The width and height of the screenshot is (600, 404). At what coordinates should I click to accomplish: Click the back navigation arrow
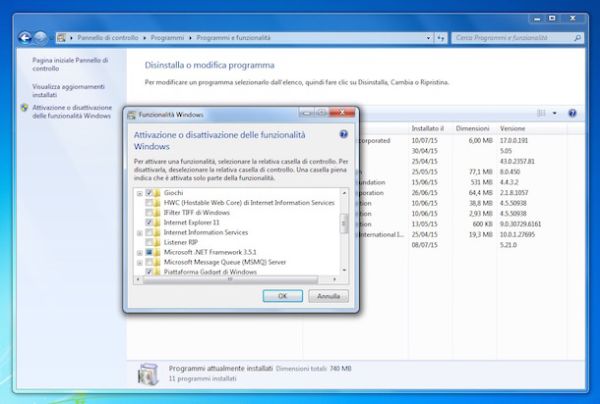(x=24, y=37)
